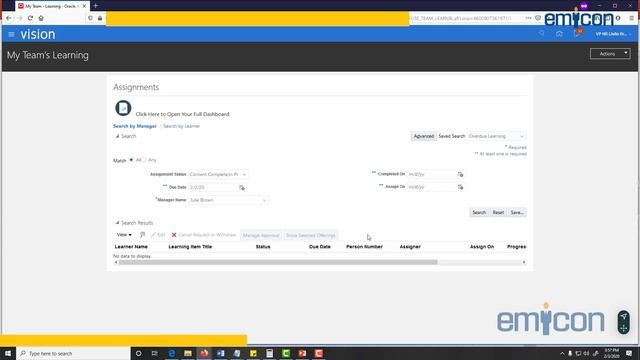Image resolution: width=640 pixels, height=360 pixels.
Task: Open the Windows Start menu
Action: pyautogui.click(x=8, y=353)
